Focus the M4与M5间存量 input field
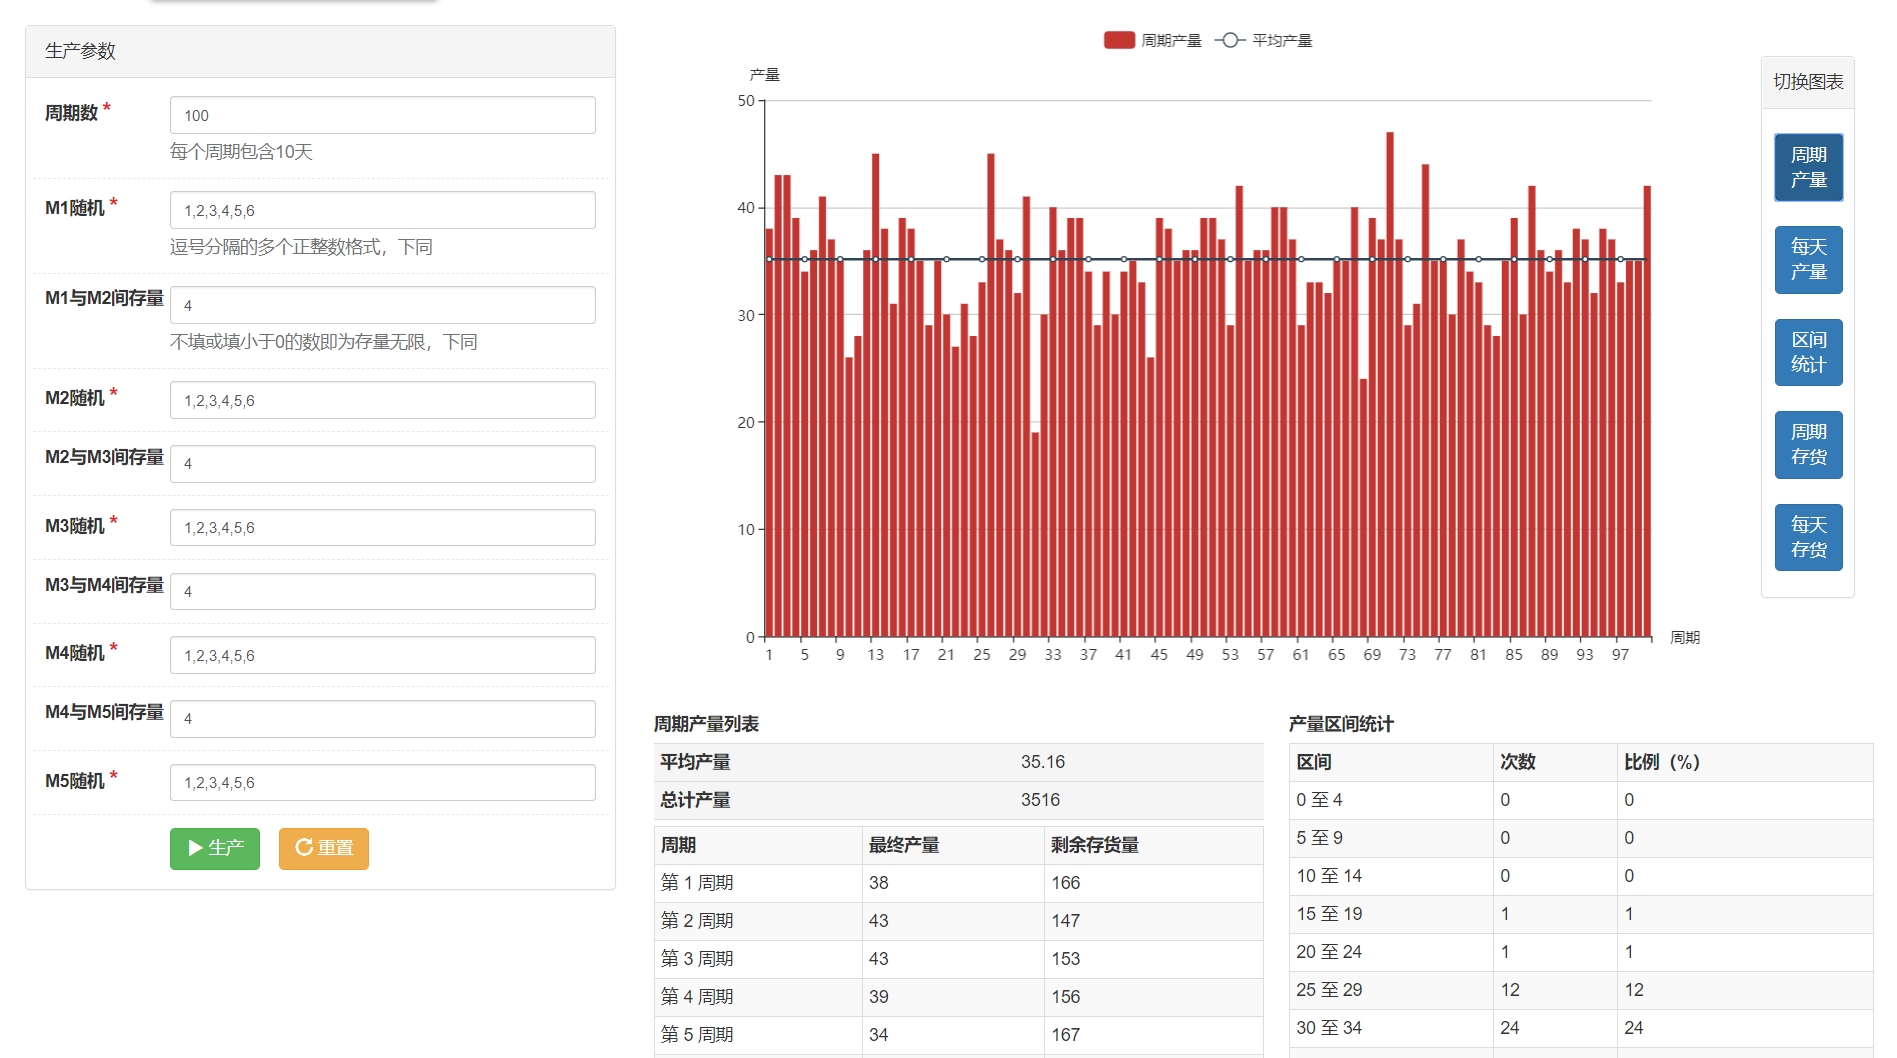The image size is (1897, 1058). (x=383, y=719)
